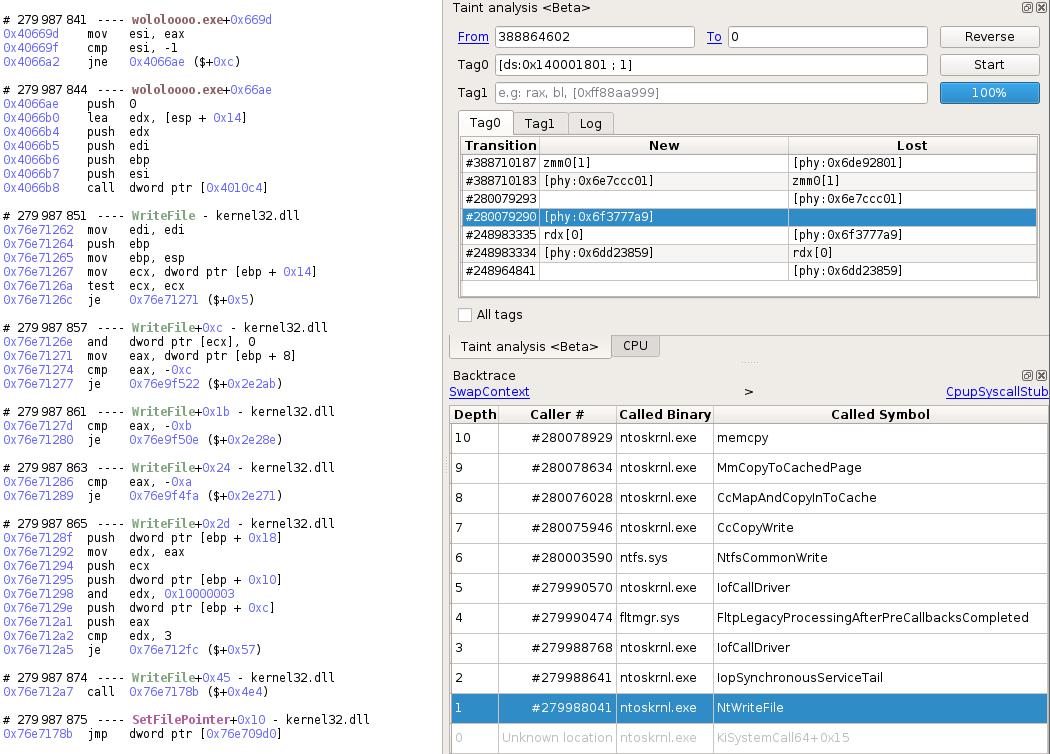Close the Backtrace panel

pyautogui.click(x=1041, y=375)
